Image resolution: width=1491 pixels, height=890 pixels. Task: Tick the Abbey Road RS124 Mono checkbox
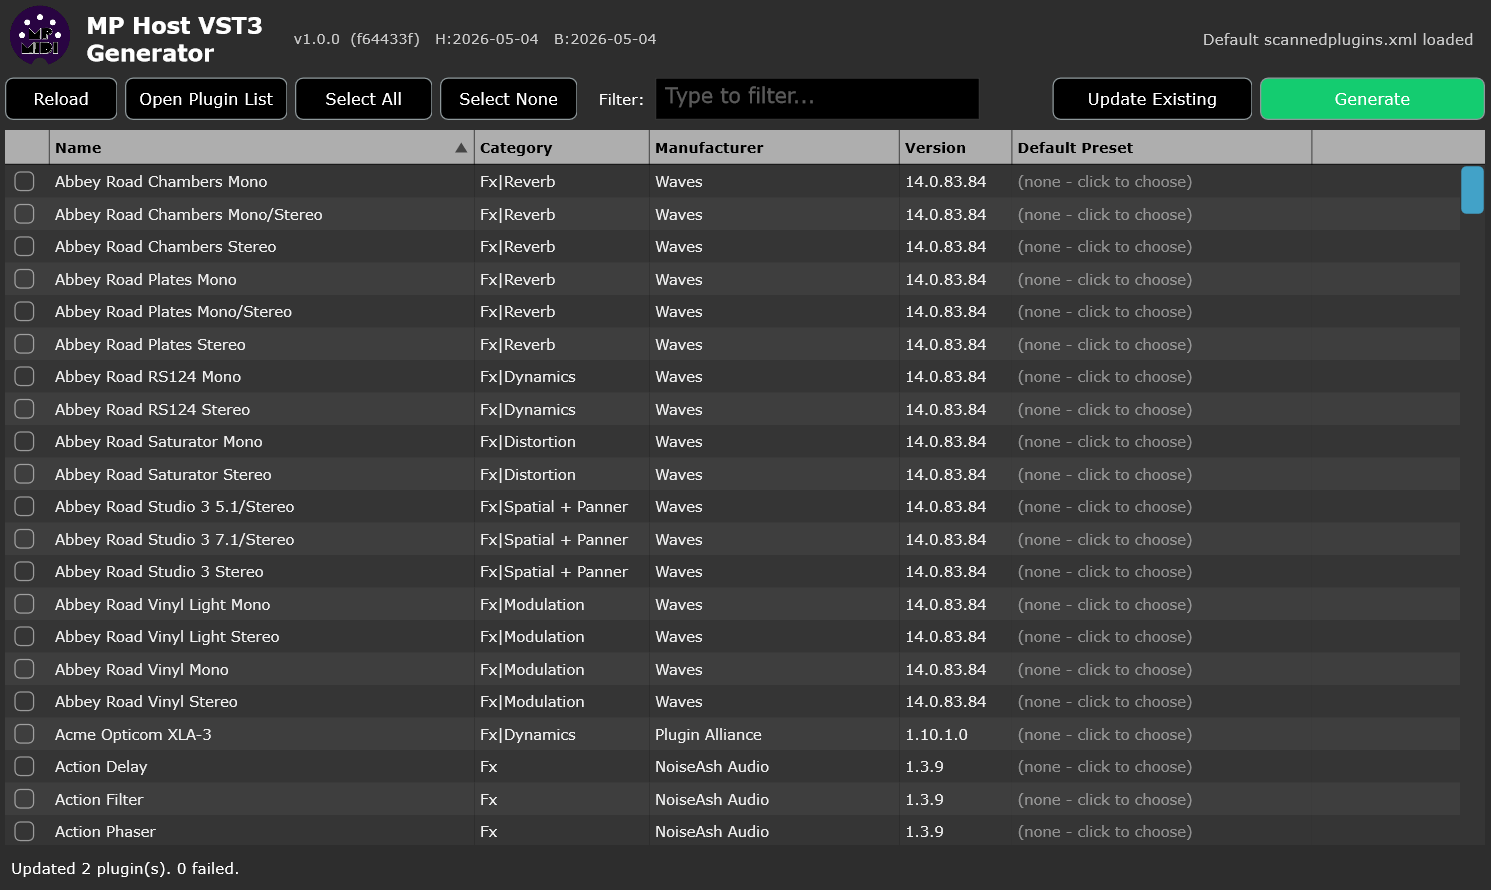pos(25,377)
